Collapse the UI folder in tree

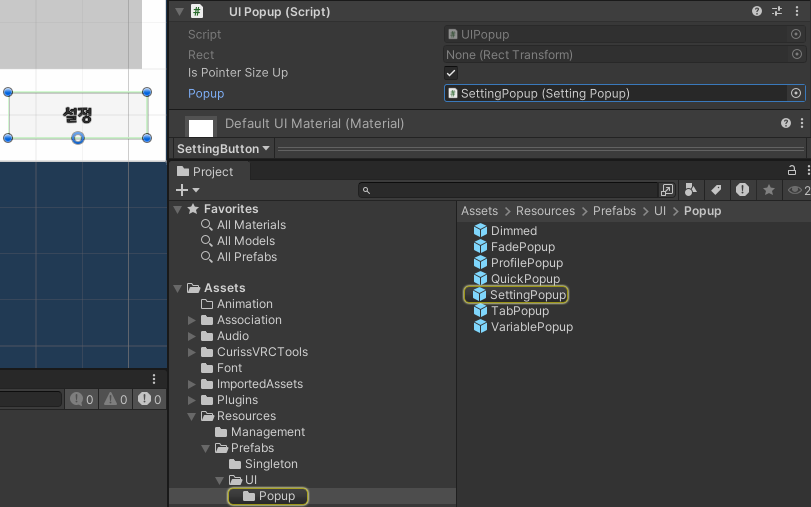click(x=219, y=481)
